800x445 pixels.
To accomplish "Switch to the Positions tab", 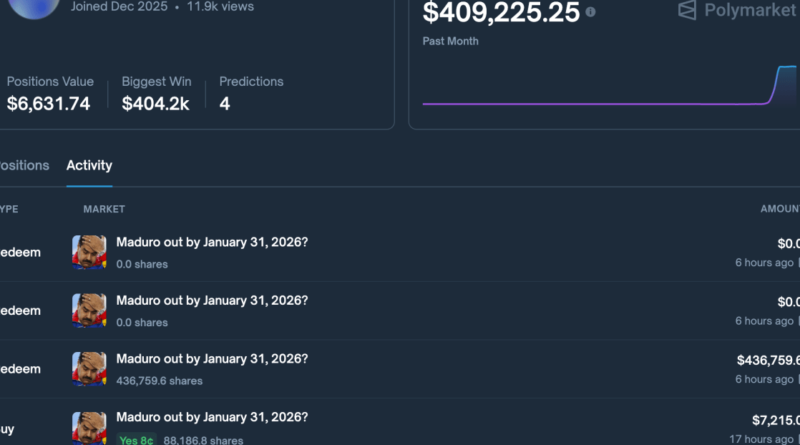I will tap(24, 165).
